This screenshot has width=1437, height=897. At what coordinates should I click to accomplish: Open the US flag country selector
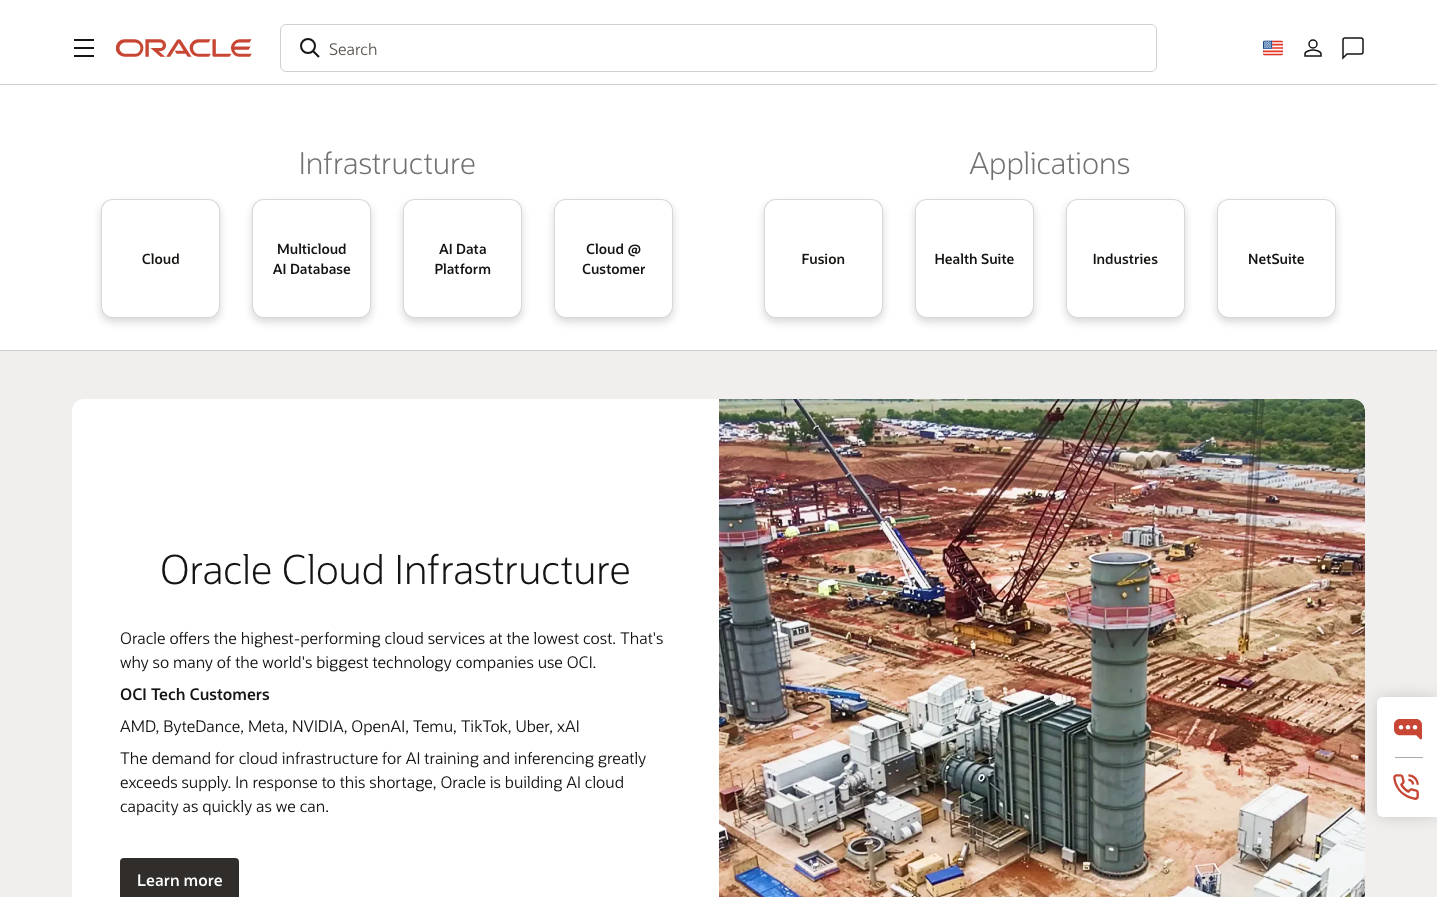pos(1272,48)
